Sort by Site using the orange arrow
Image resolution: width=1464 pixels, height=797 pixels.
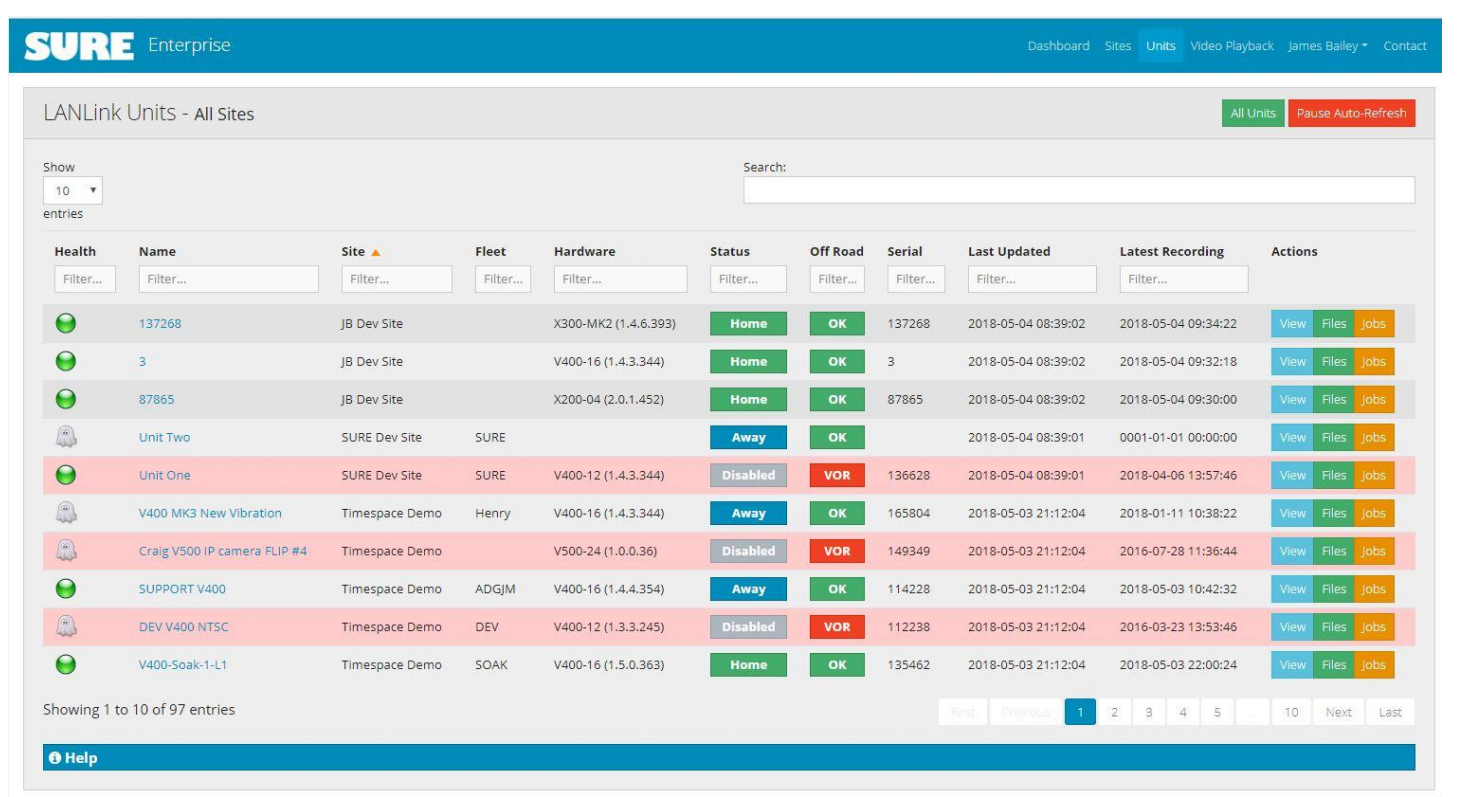375,252
